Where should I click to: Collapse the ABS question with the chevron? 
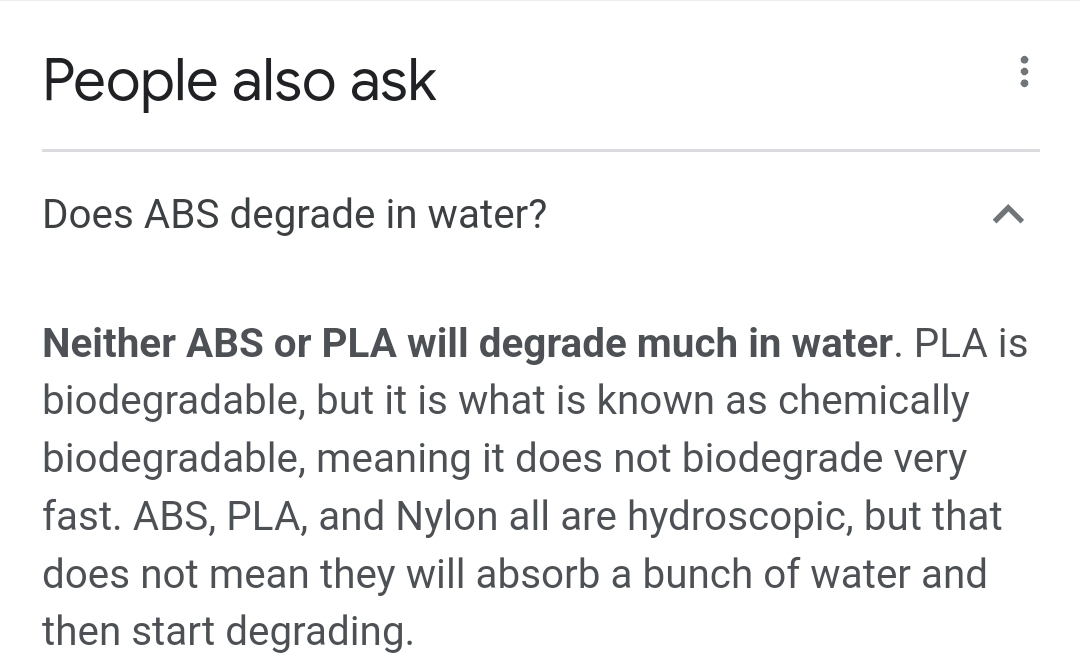point(1008,215)
